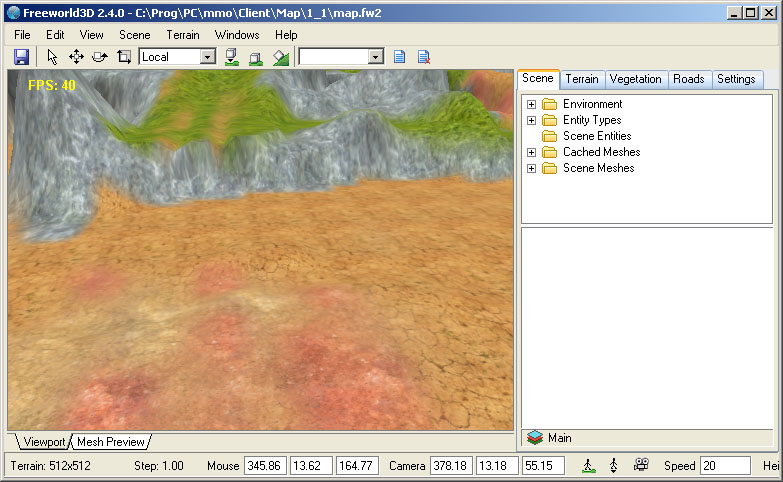783x482 pixels.
Task: Switch to the Scene panel tab
Action: [x=538, y=78]
